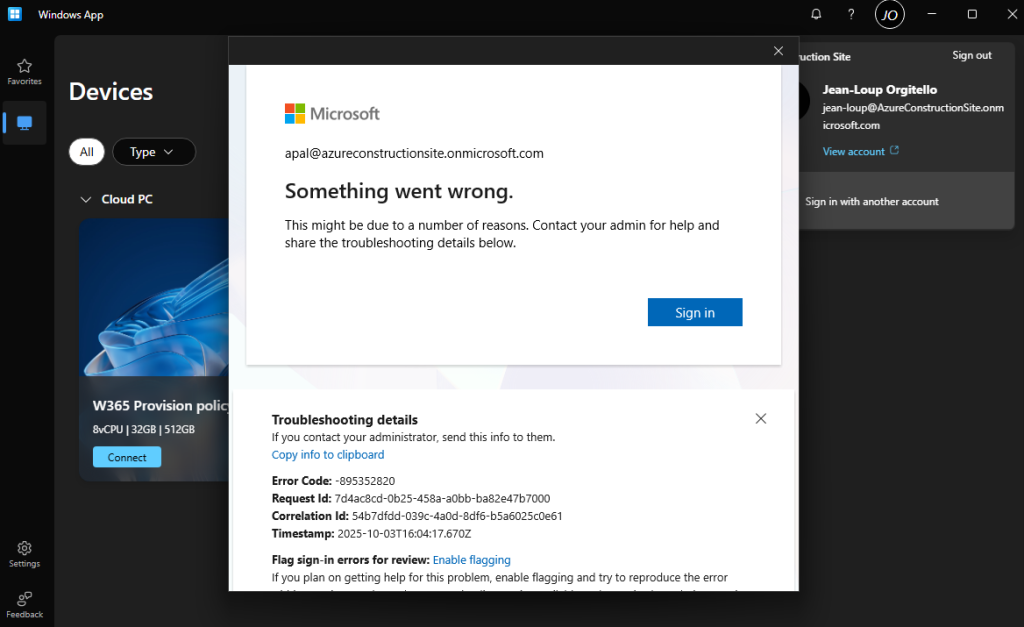Open Feedback in the sidebar
Image resolution: width=1024 pixels, height=627 pixels.
(24, 603)
